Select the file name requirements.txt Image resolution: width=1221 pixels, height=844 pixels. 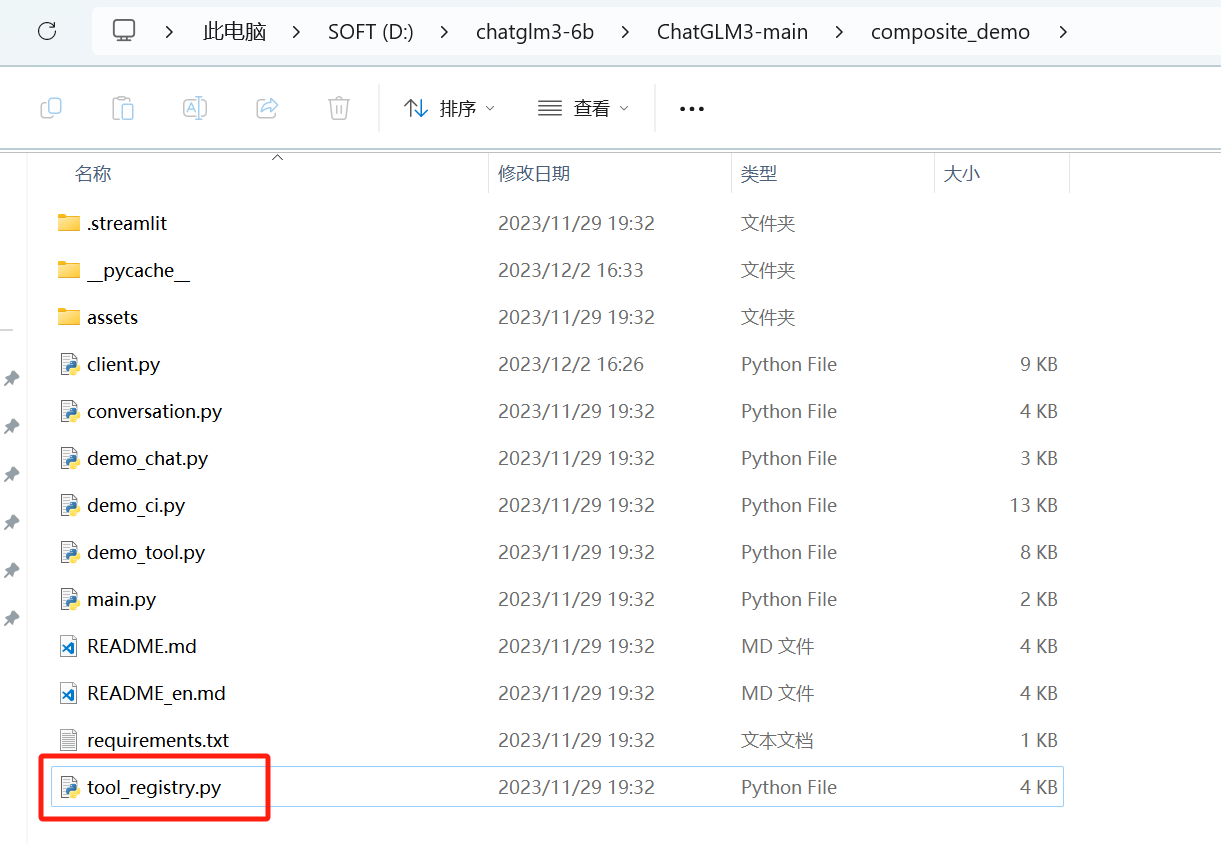coord(158,740)
